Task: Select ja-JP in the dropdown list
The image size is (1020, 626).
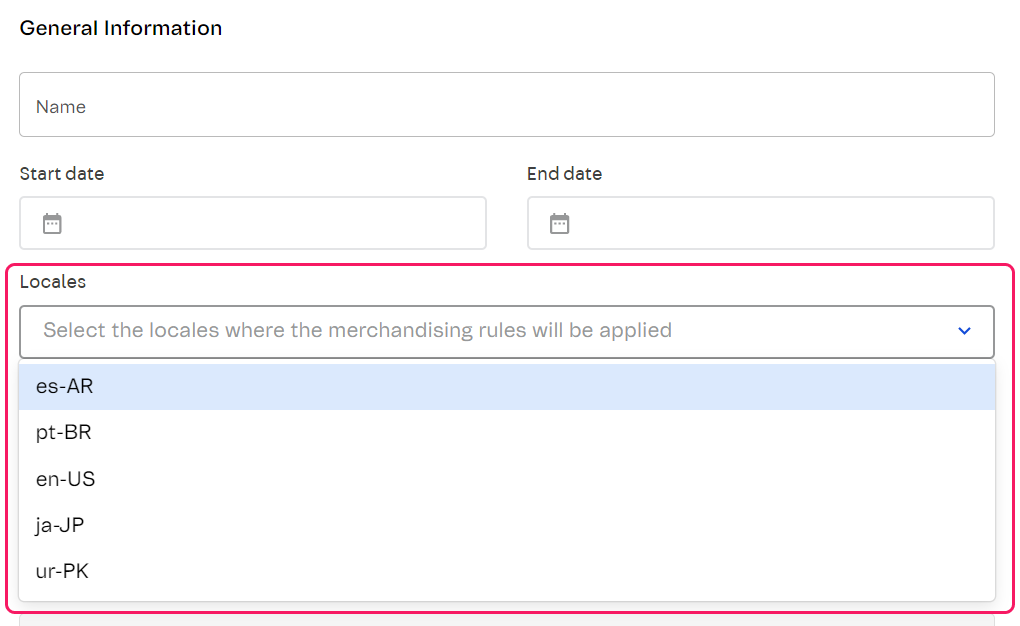Action: pos(60,525)
